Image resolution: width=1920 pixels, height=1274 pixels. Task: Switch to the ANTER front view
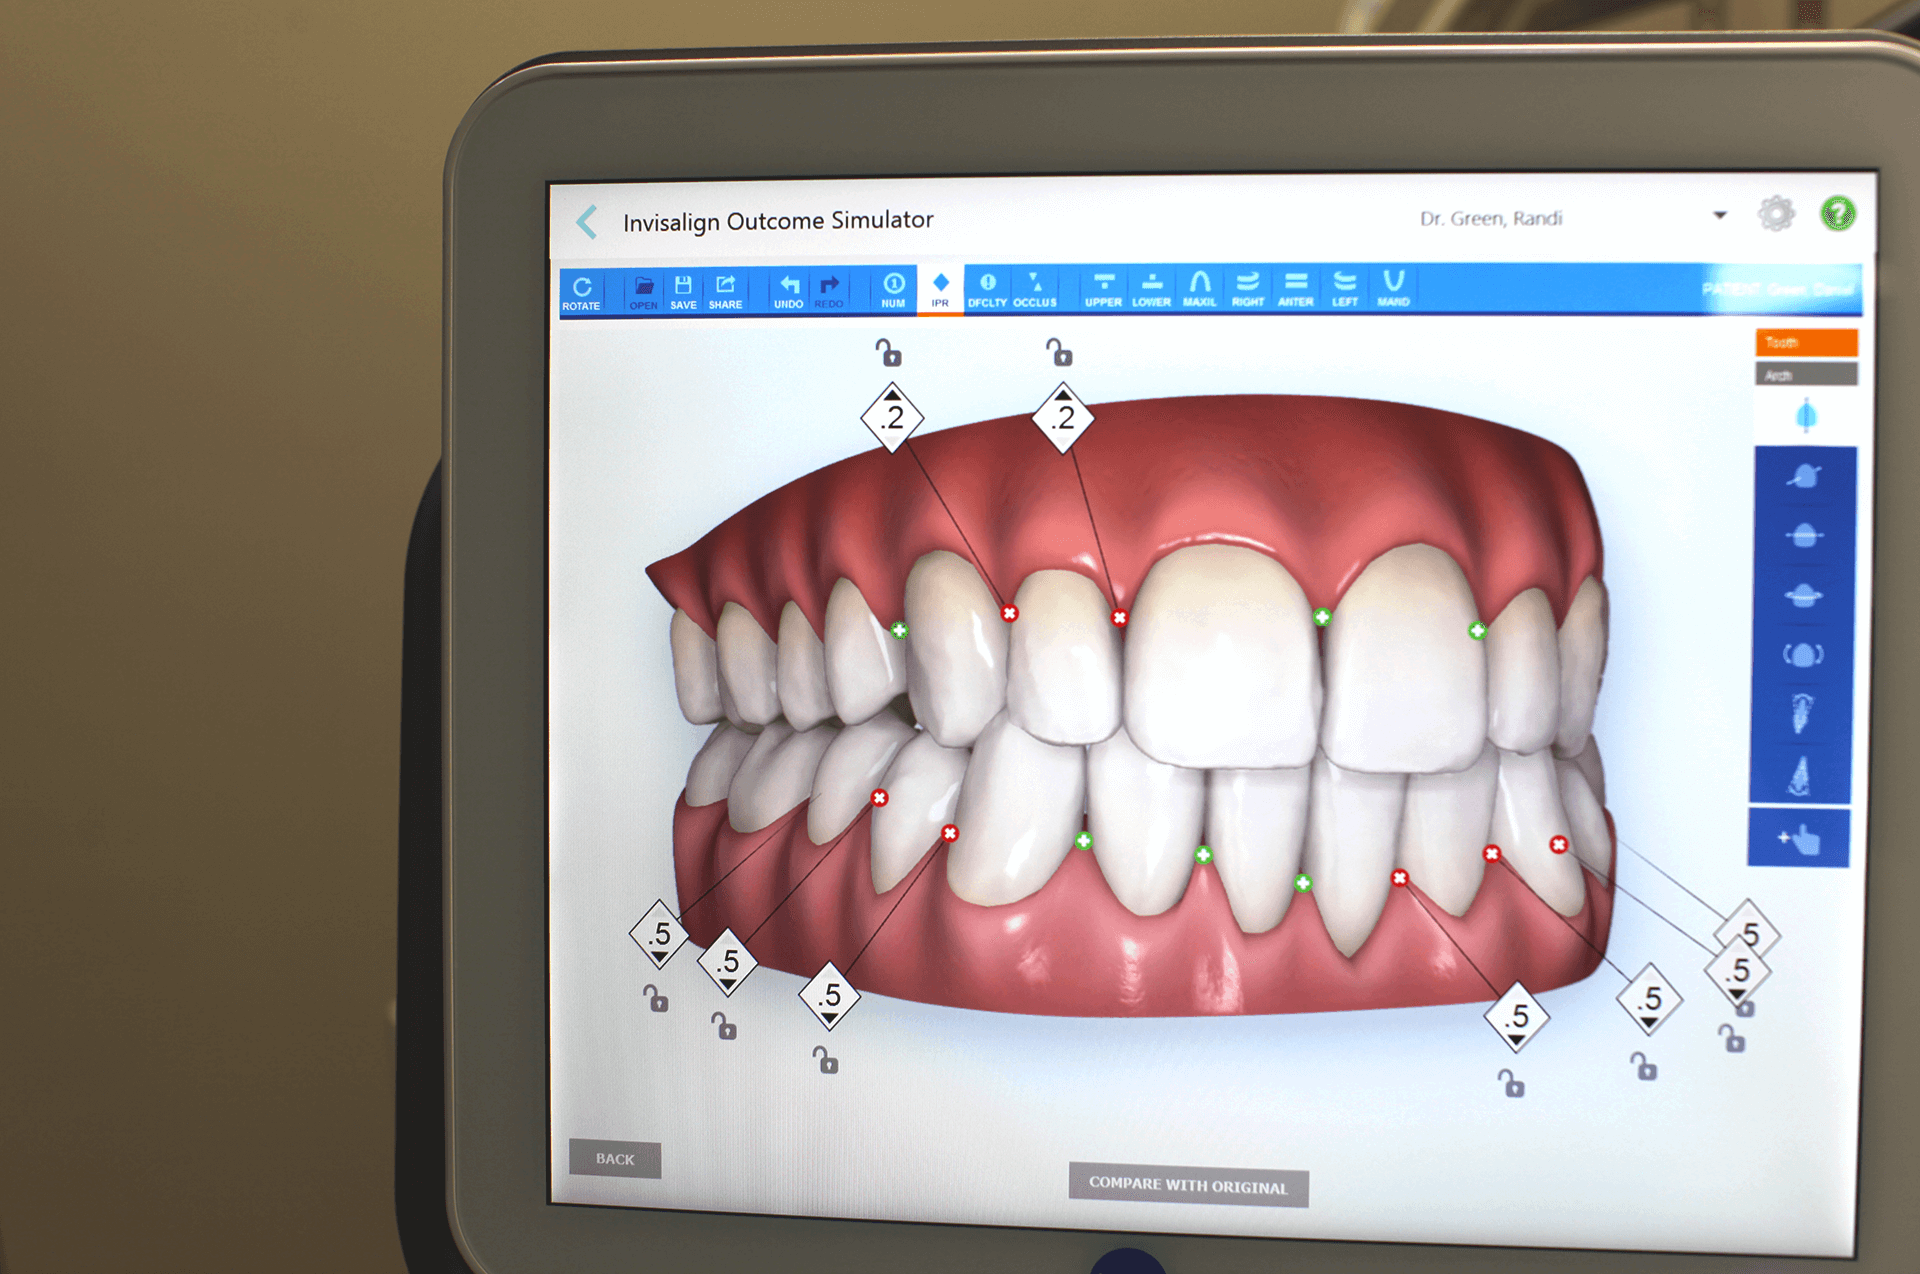click(1295, 289)
